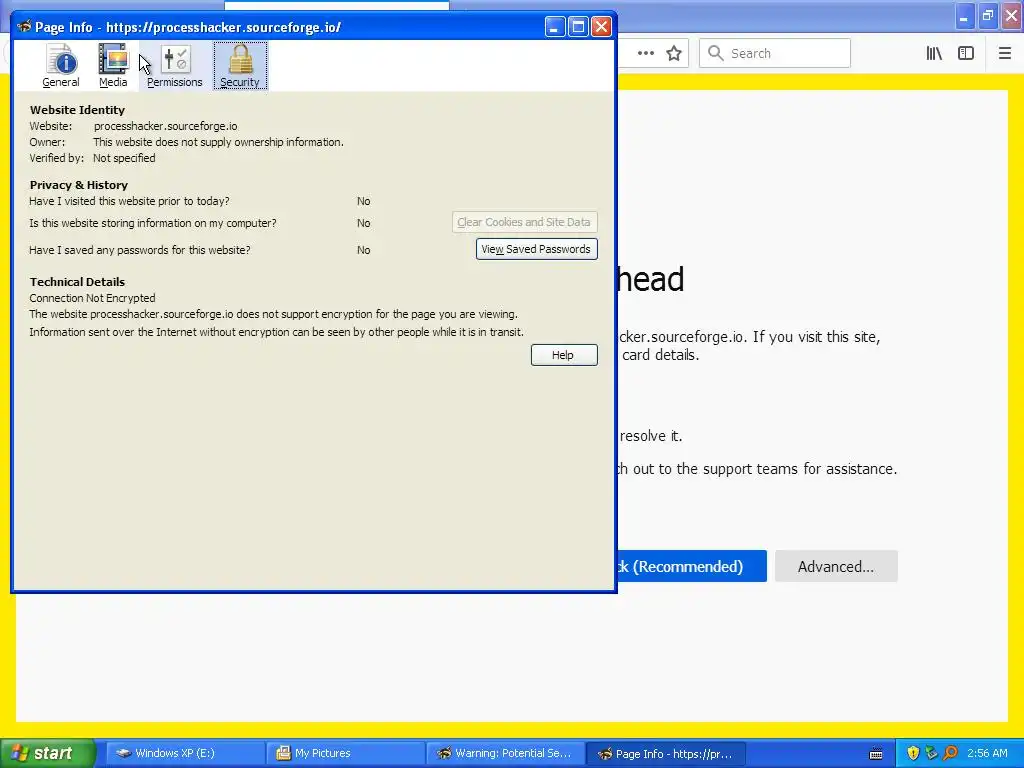Open the Firefox Library icon
Screen dimensions: 1024x768
coord(934,53)
